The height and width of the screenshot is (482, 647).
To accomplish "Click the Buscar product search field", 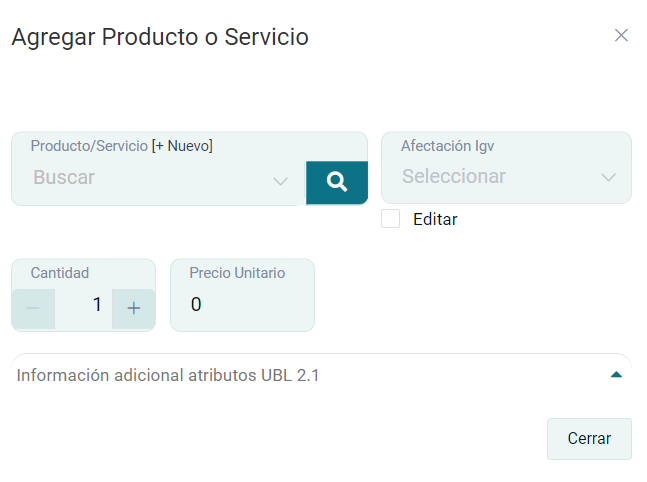I will point(140,178).
